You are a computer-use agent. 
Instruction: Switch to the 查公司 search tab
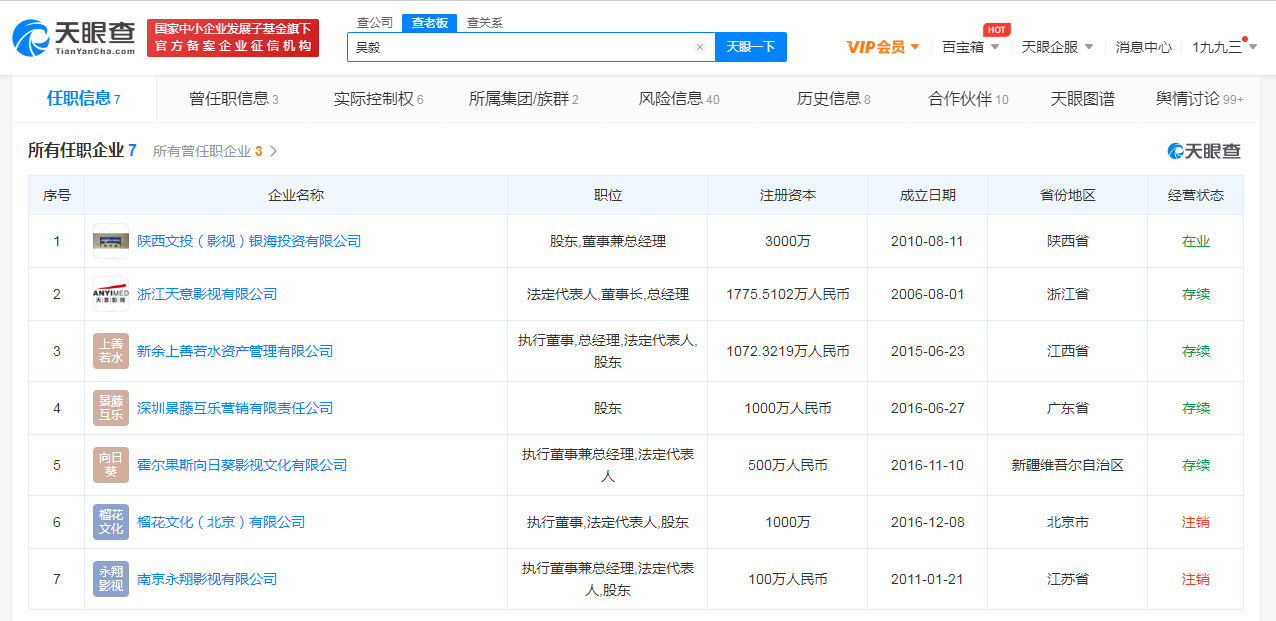pyautogui.click(x=375, y=22)
